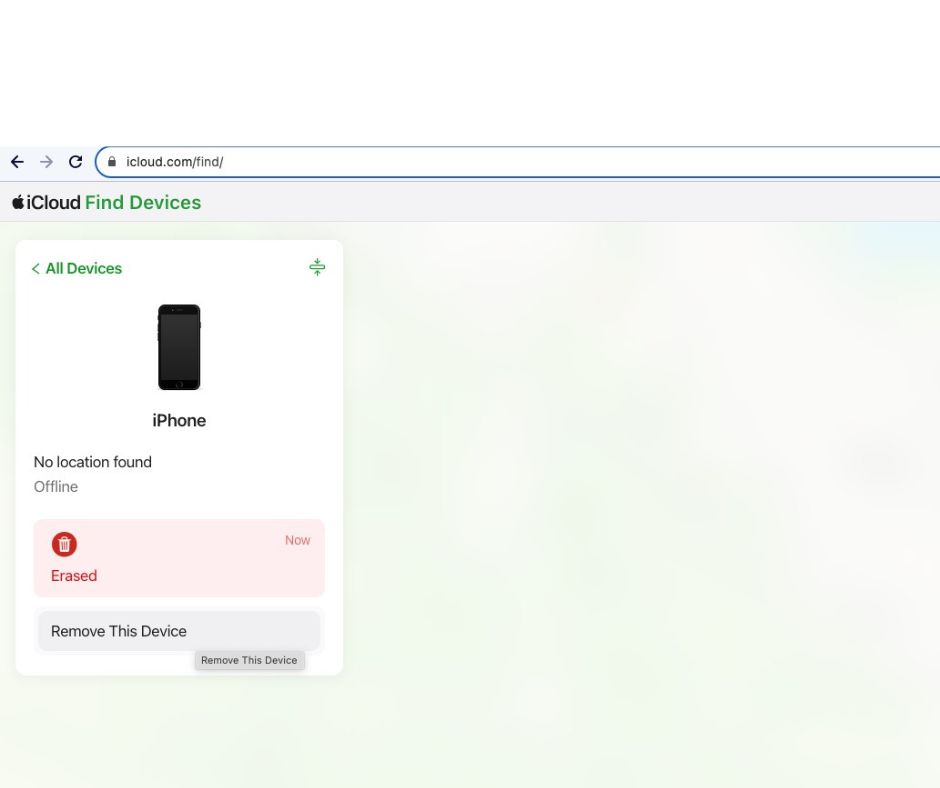Click Remove This Device button

179,631
